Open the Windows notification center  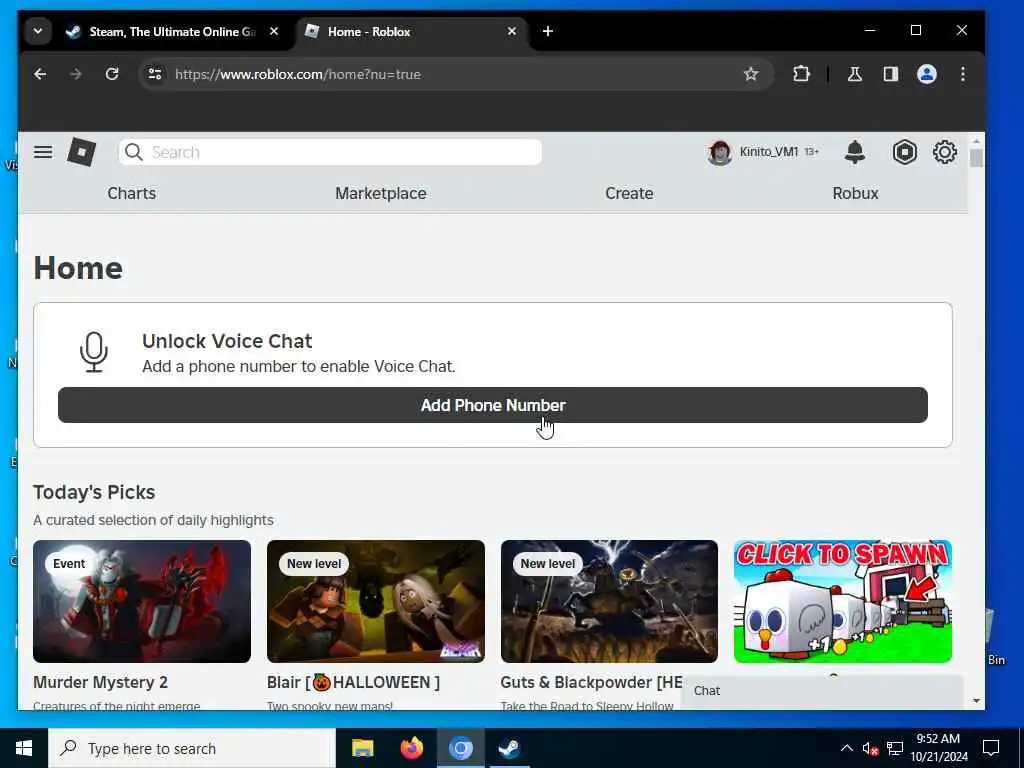991,748
